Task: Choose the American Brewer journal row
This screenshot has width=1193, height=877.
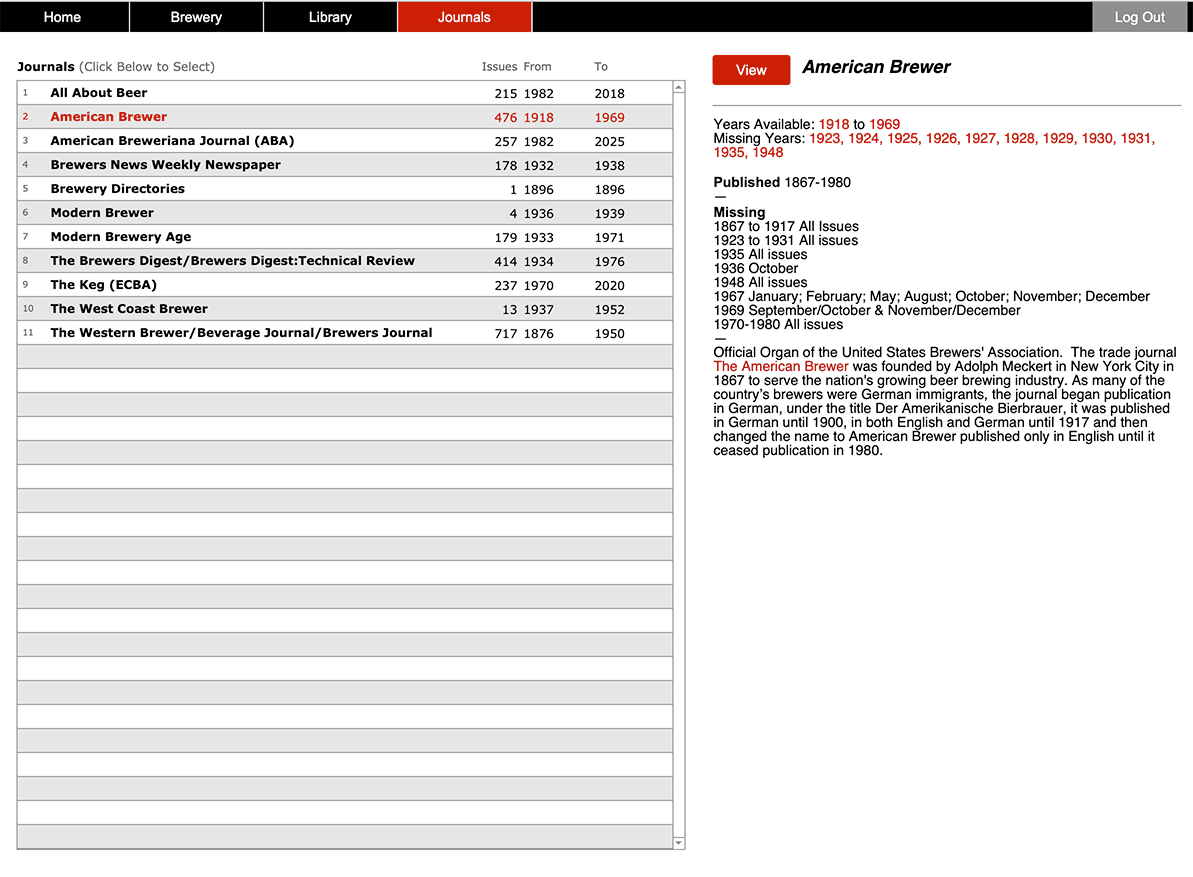Action: [108, 116]
